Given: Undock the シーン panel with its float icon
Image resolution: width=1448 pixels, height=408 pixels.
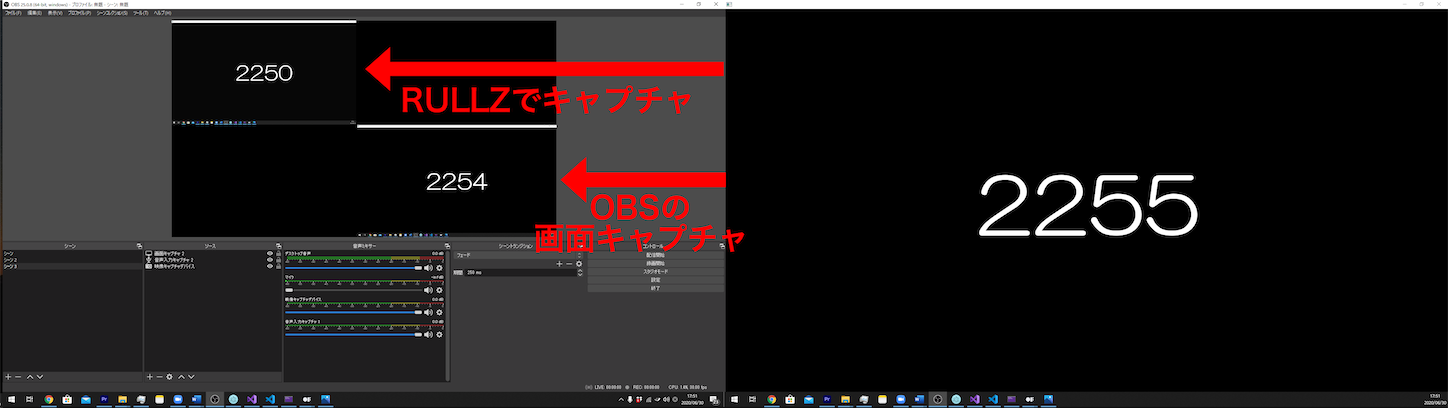Looking at the screenshot, I should 139,245.
